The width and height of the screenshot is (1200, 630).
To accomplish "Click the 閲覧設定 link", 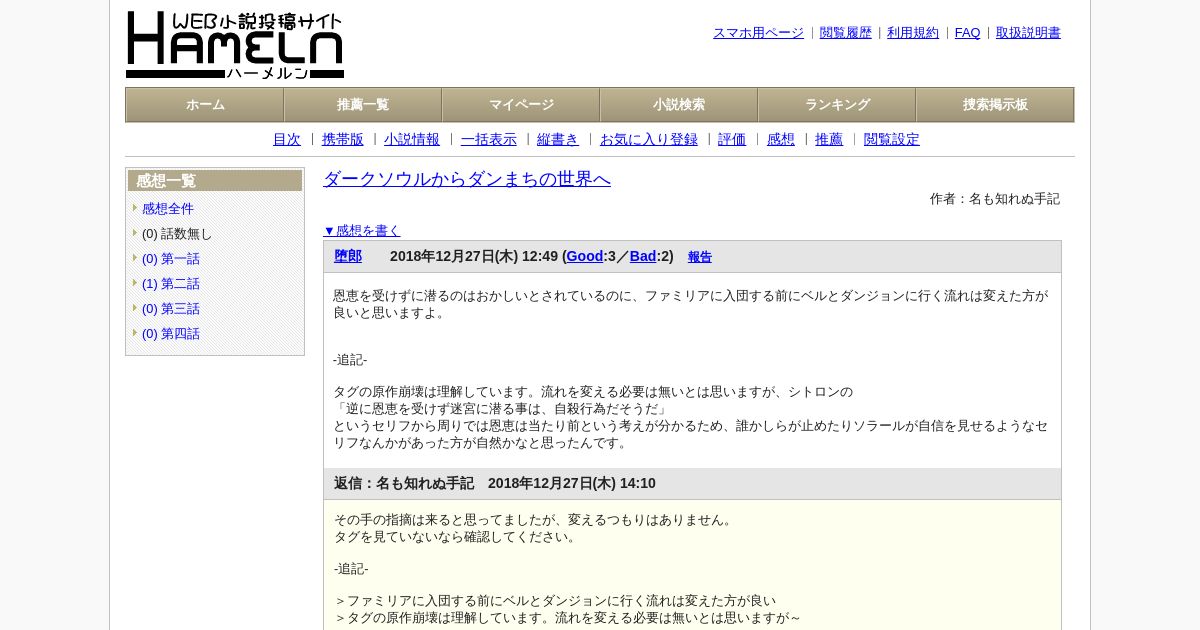I will pos(892,140).
